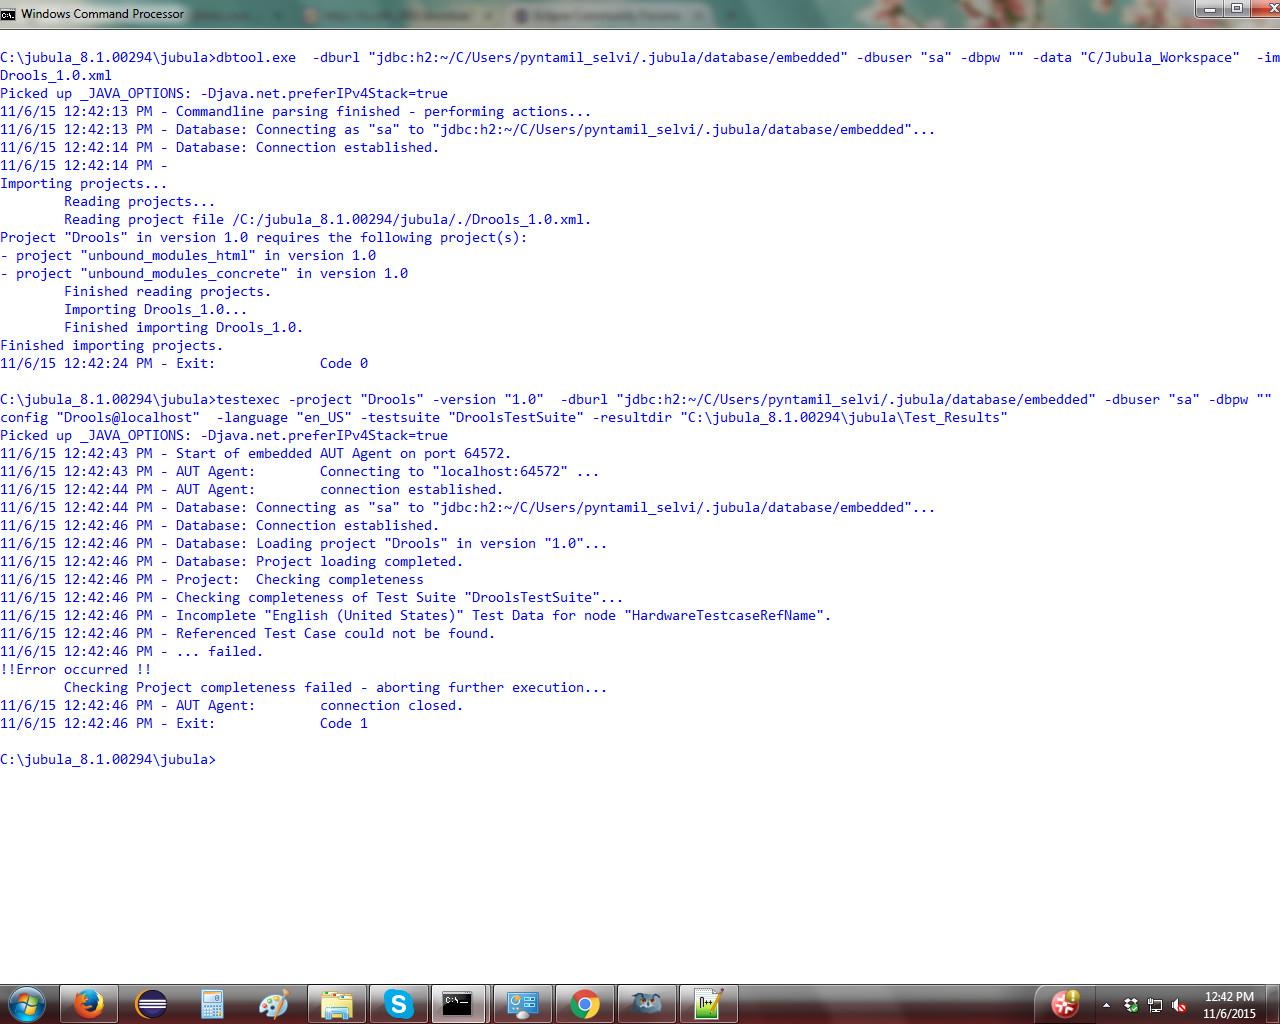
Task: Click the dbtool.exe command line
Action: point(640,58)
